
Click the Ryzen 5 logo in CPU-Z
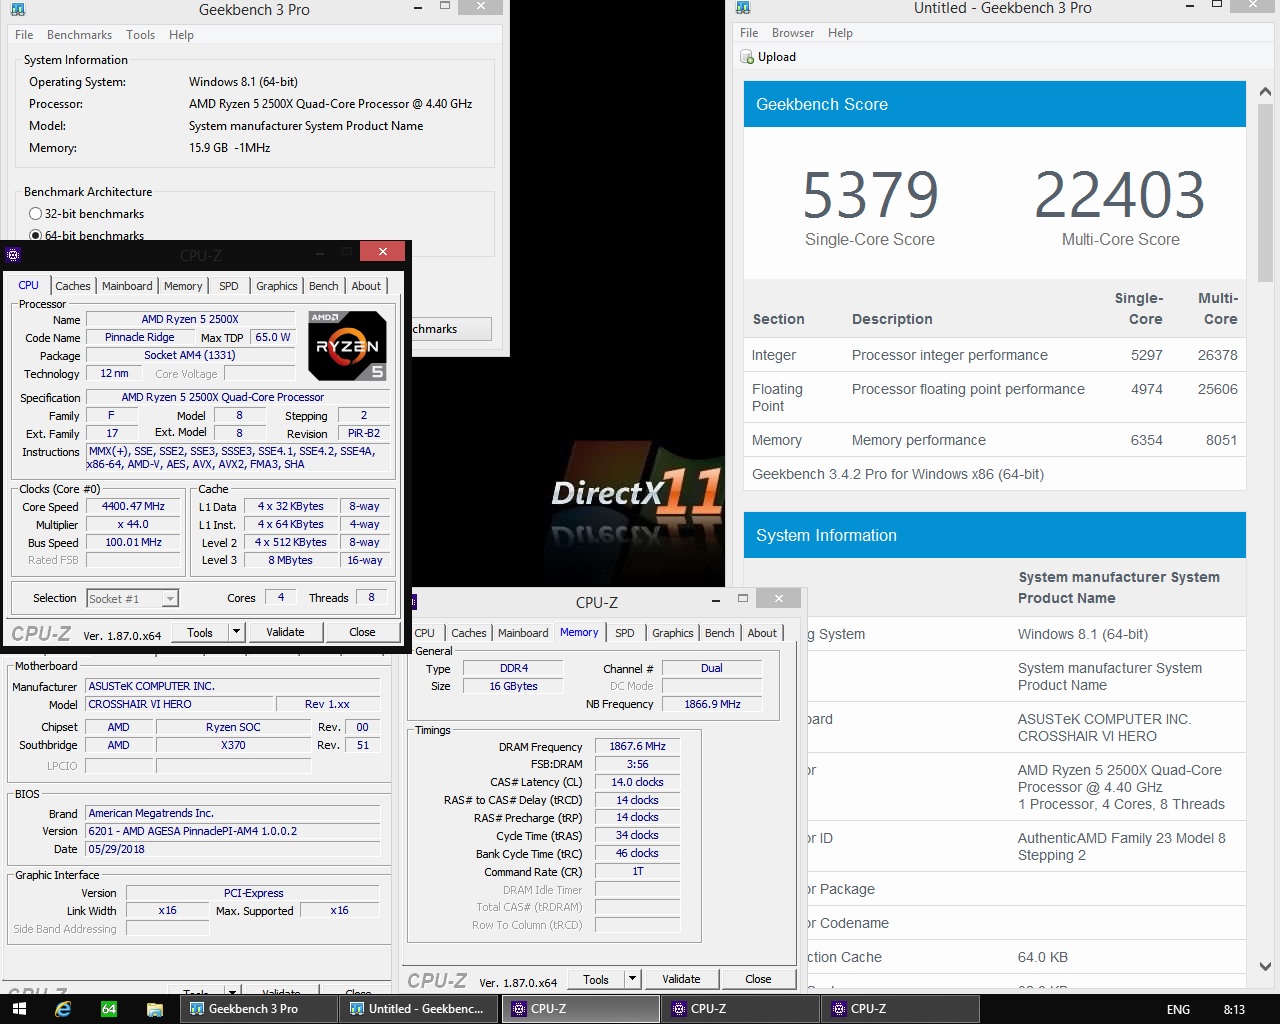pyautogui.click(x=347, y=345)
